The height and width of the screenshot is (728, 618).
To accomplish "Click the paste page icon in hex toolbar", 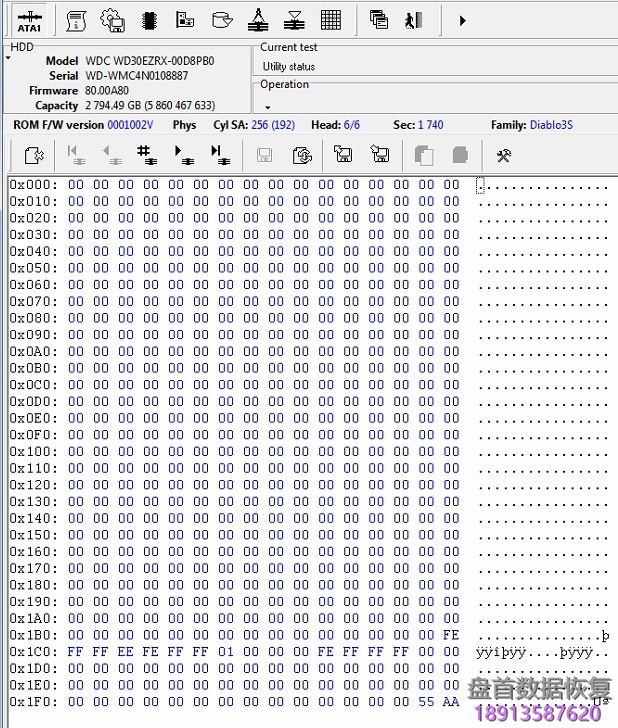I will click(460, 155).
